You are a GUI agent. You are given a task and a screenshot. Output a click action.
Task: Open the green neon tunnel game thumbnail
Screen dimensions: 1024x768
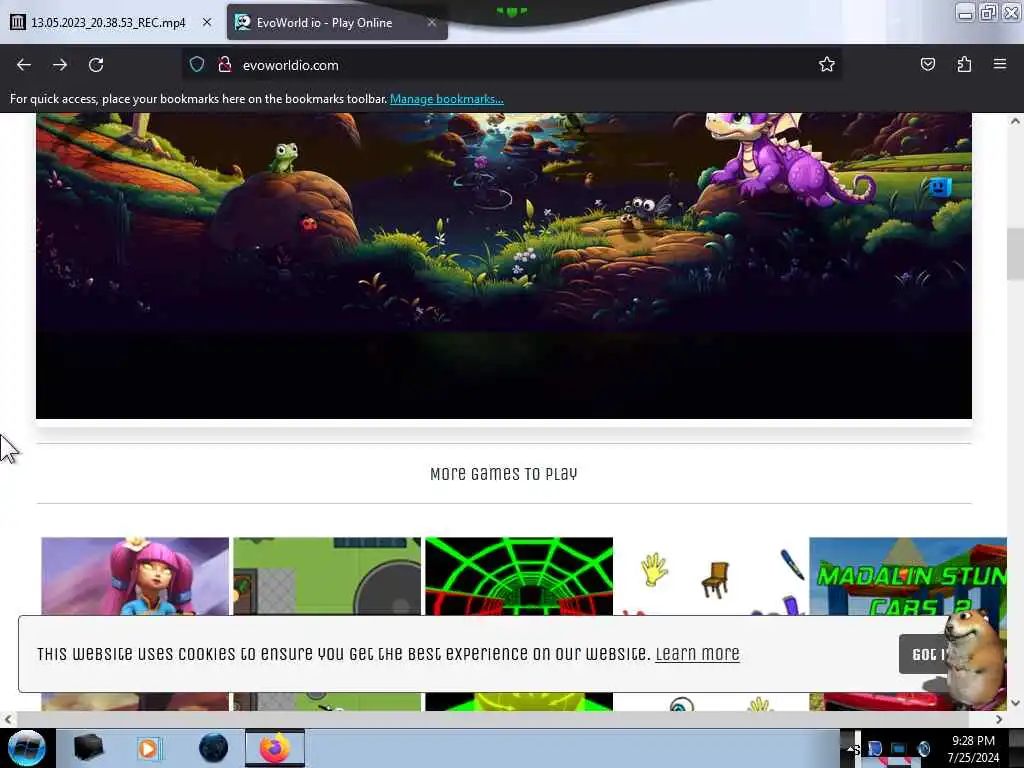click(519, 576)
